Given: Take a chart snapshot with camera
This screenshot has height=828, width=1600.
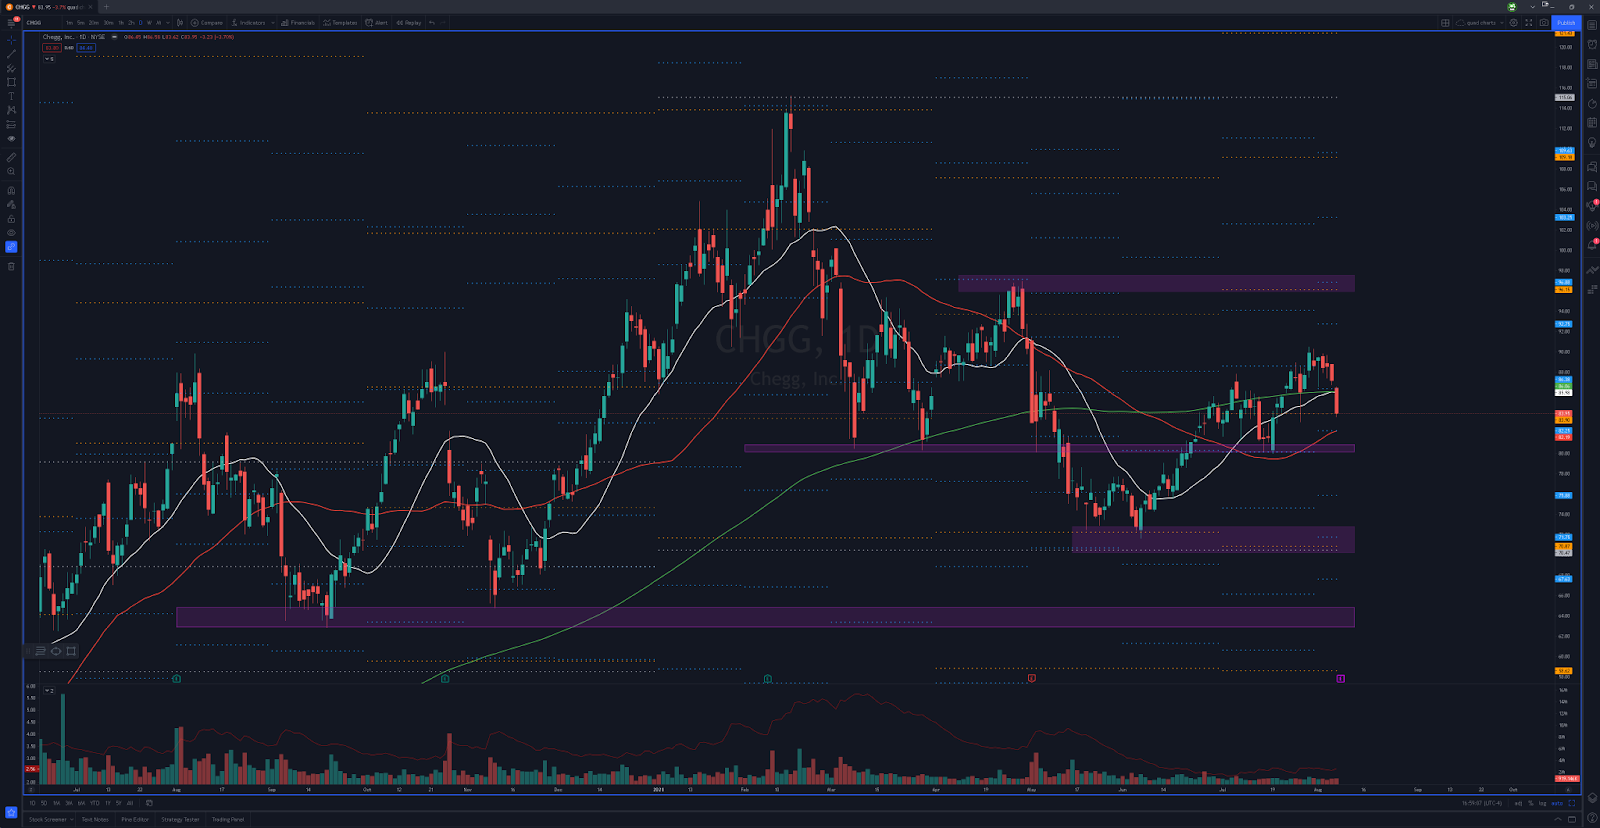Looking at the screenshot, I should coord(1543,22).
